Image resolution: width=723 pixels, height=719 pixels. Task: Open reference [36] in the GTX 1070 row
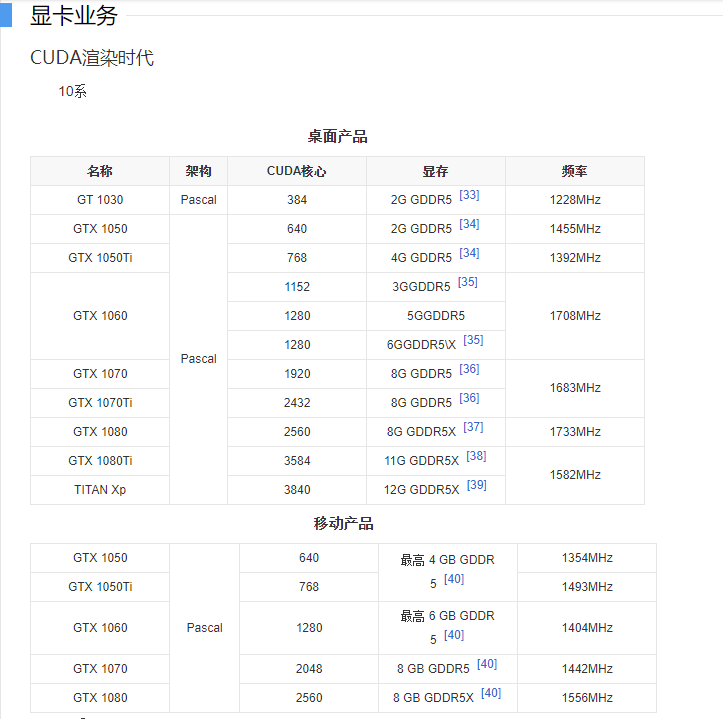(469, 369)
